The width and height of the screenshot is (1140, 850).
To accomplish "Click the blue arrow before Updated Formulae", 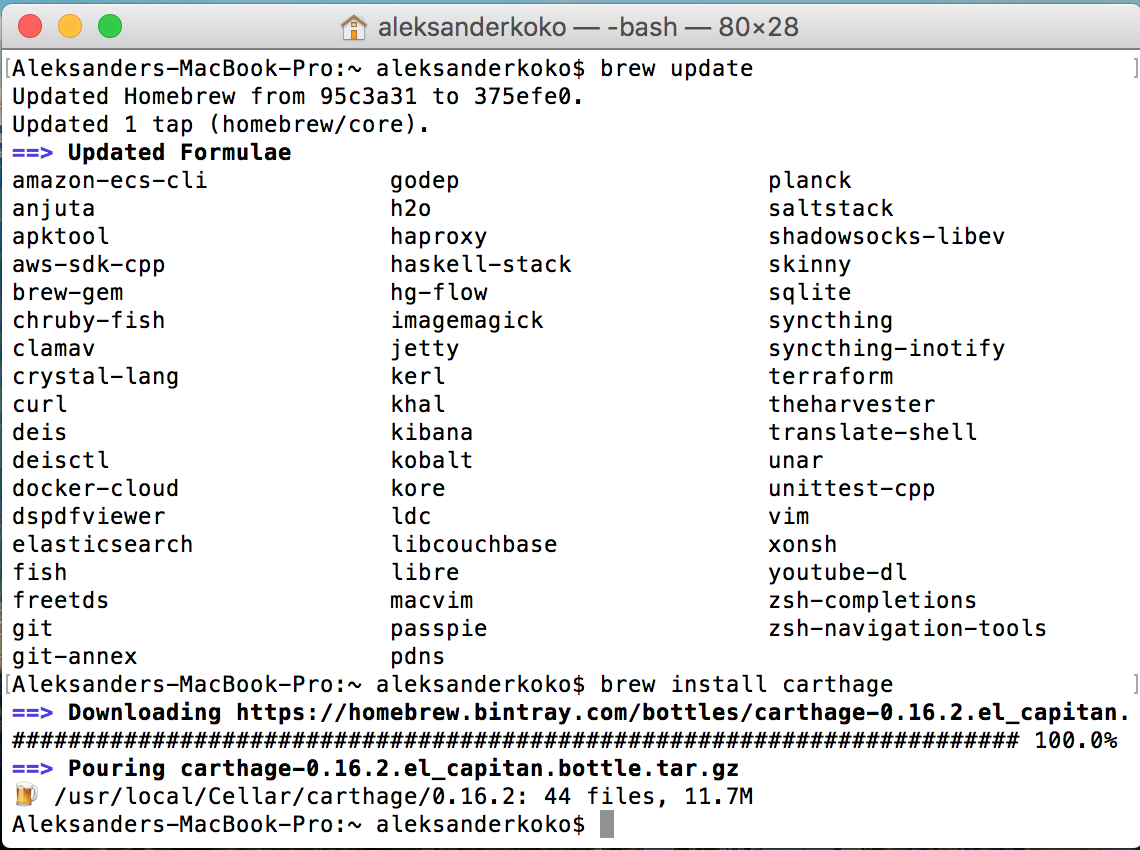I will click(x=37, y=153).
